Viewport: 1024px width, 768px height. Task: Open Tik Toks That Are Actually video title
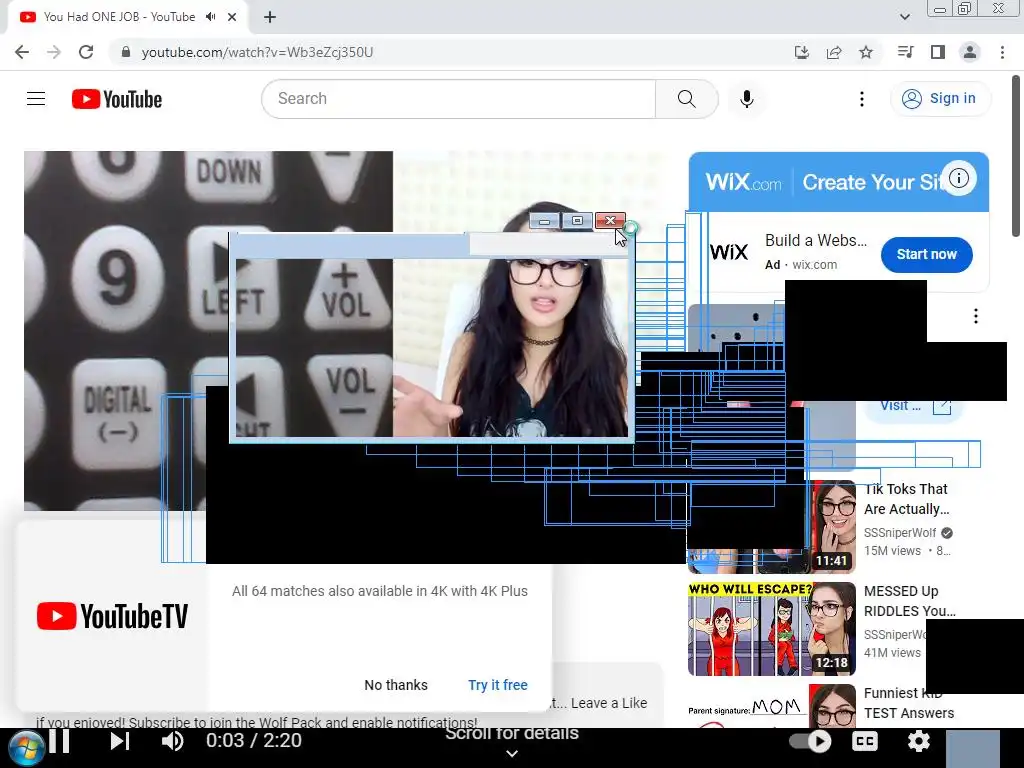[x=906, y=499]
